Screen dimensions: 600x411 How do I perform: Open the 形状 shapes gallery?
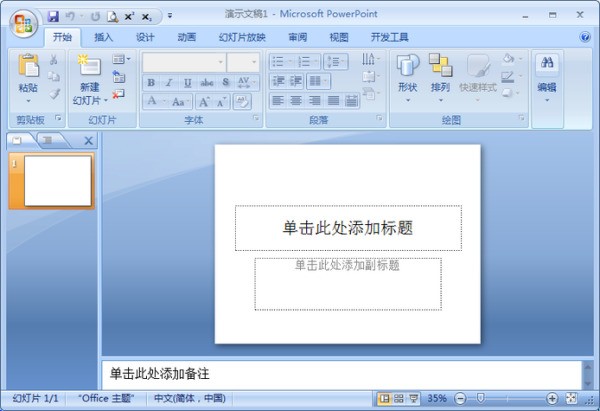pos(408,78)
